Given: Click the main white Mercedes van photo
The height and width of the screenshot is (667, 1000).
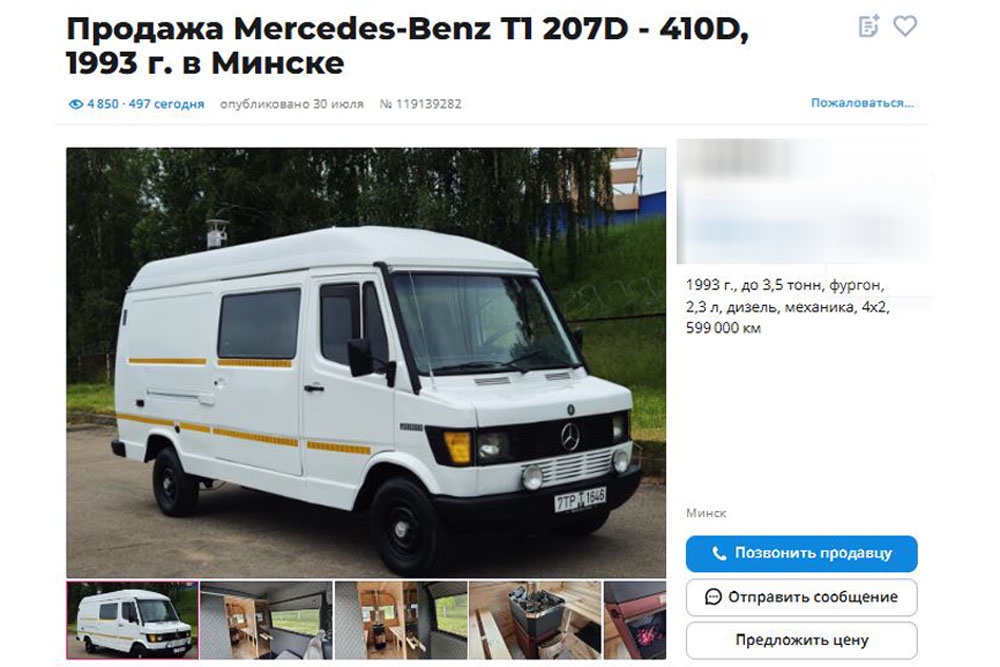Looking at the screenshot, I should (x=366, y=363).
